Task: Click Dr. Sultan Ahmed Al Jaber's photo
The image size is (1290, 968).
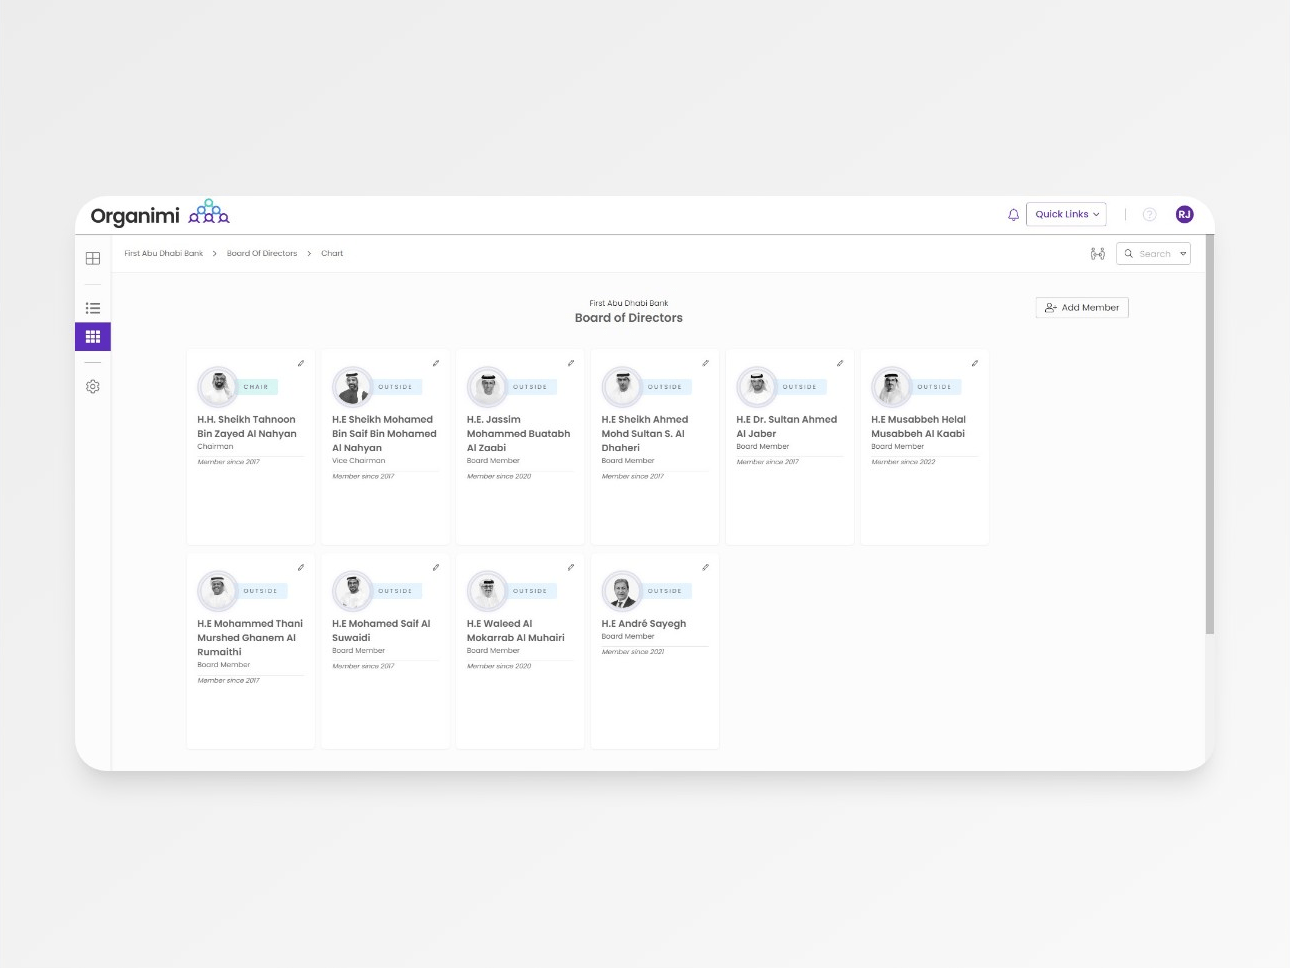Action: pos(757,386)
